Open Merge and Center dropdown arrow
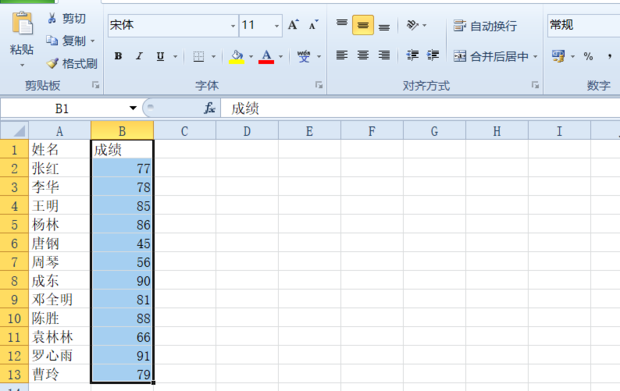 click(x=535, y=57)
